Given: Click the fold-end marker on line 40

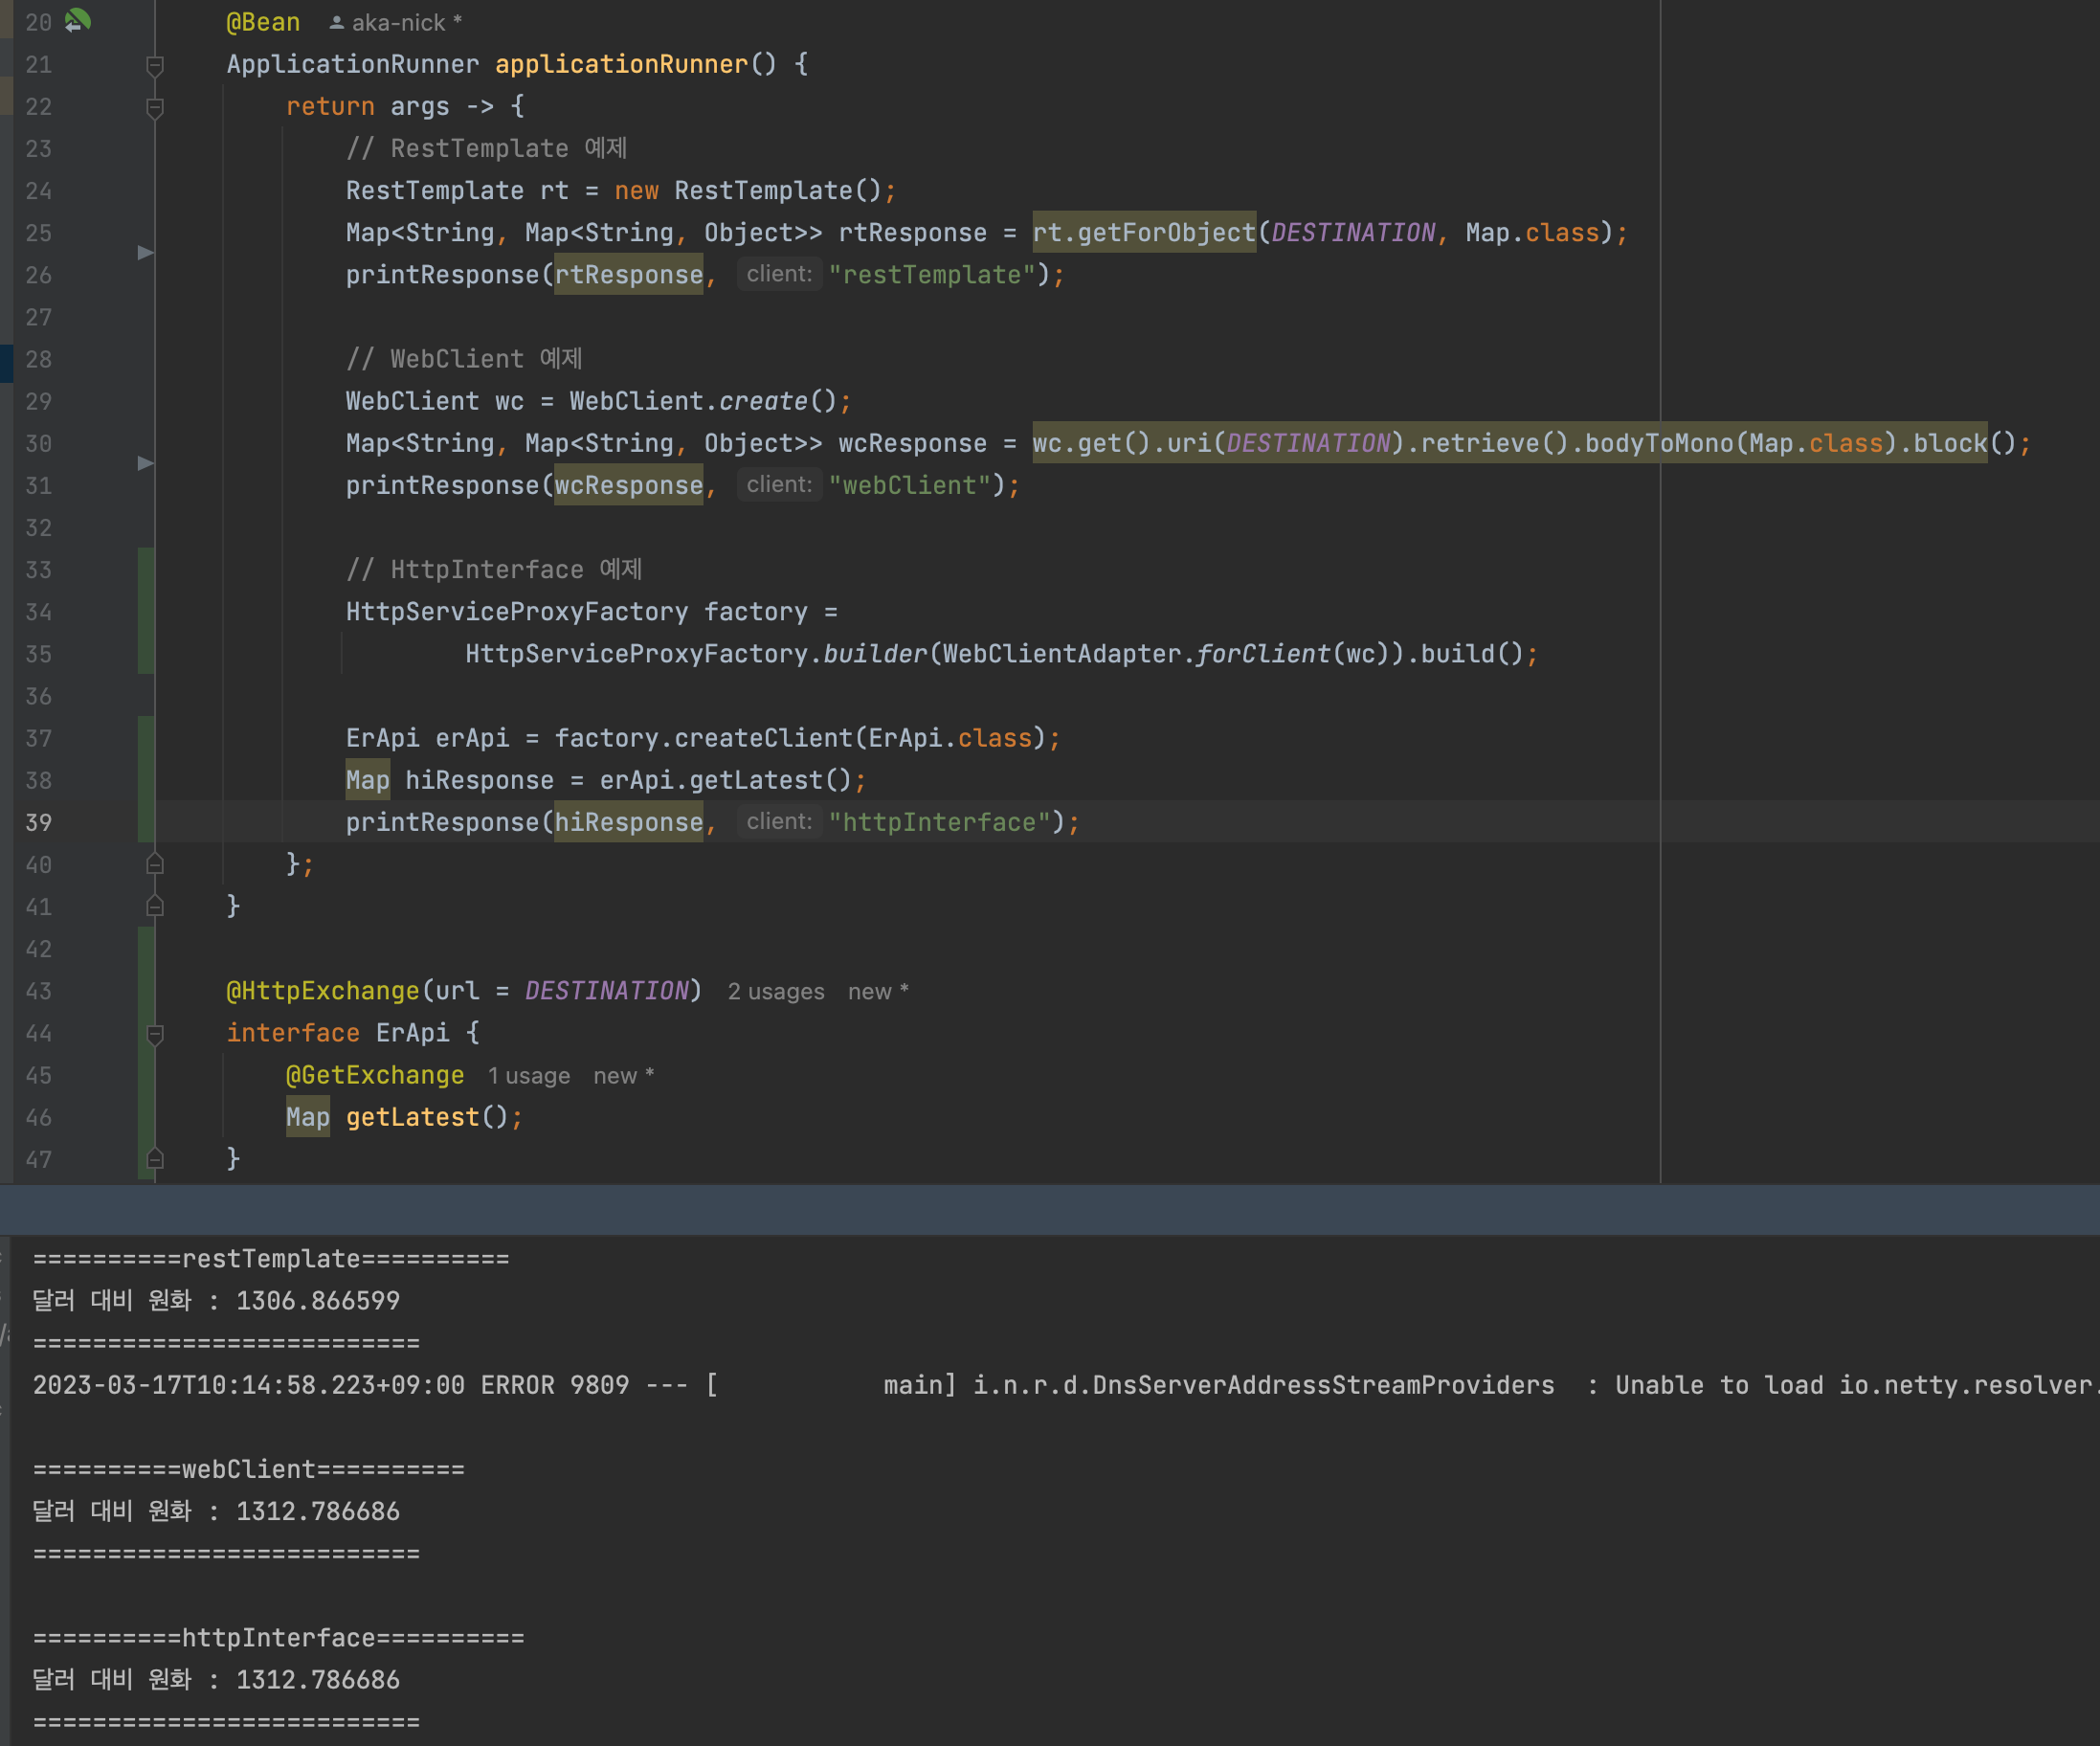Looking at the screenshot, I should [155, 864].
